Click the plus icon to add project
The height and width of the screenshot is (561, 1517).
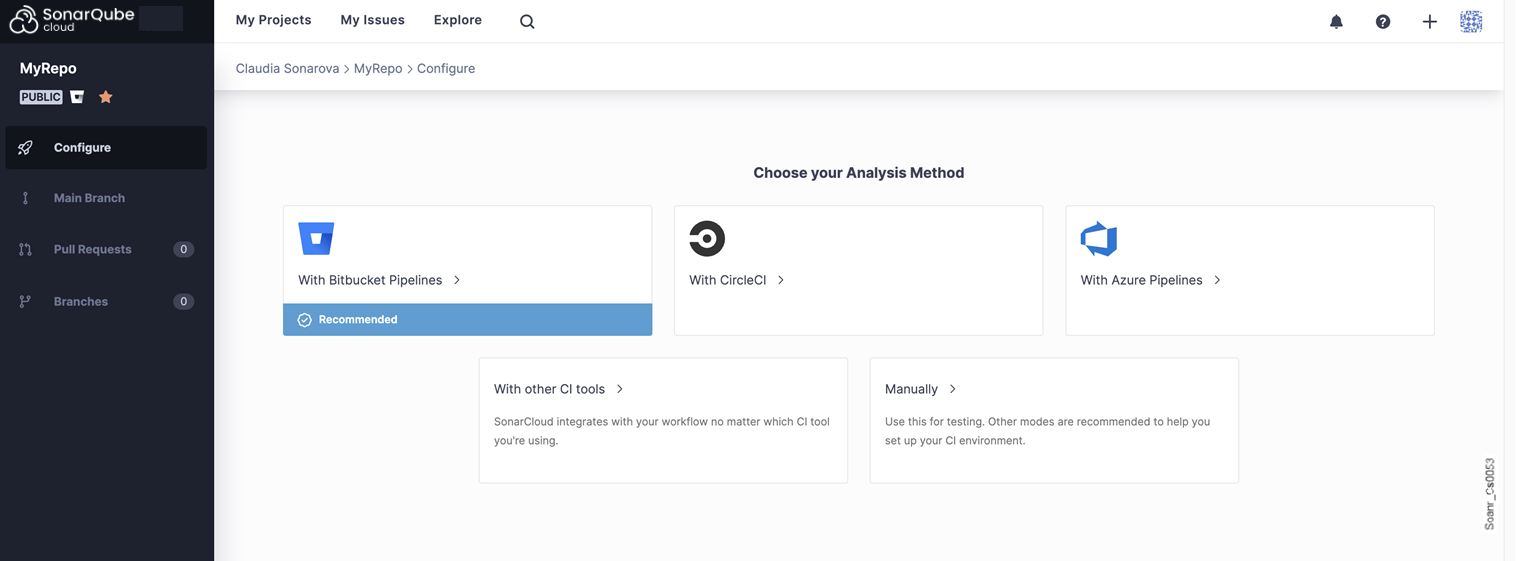pyautogui.click(x=1430, y=22)
